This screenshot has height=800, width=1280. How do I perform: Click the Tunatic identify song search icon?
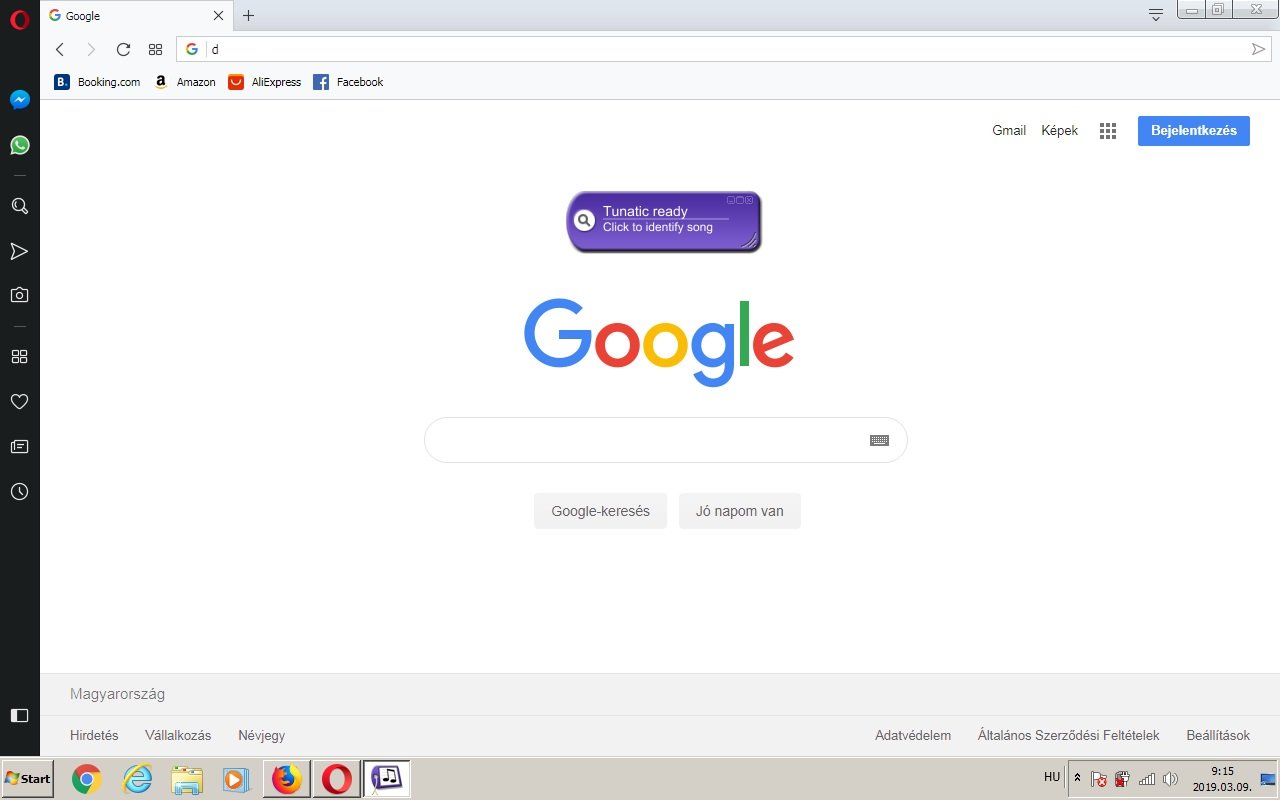584,220
